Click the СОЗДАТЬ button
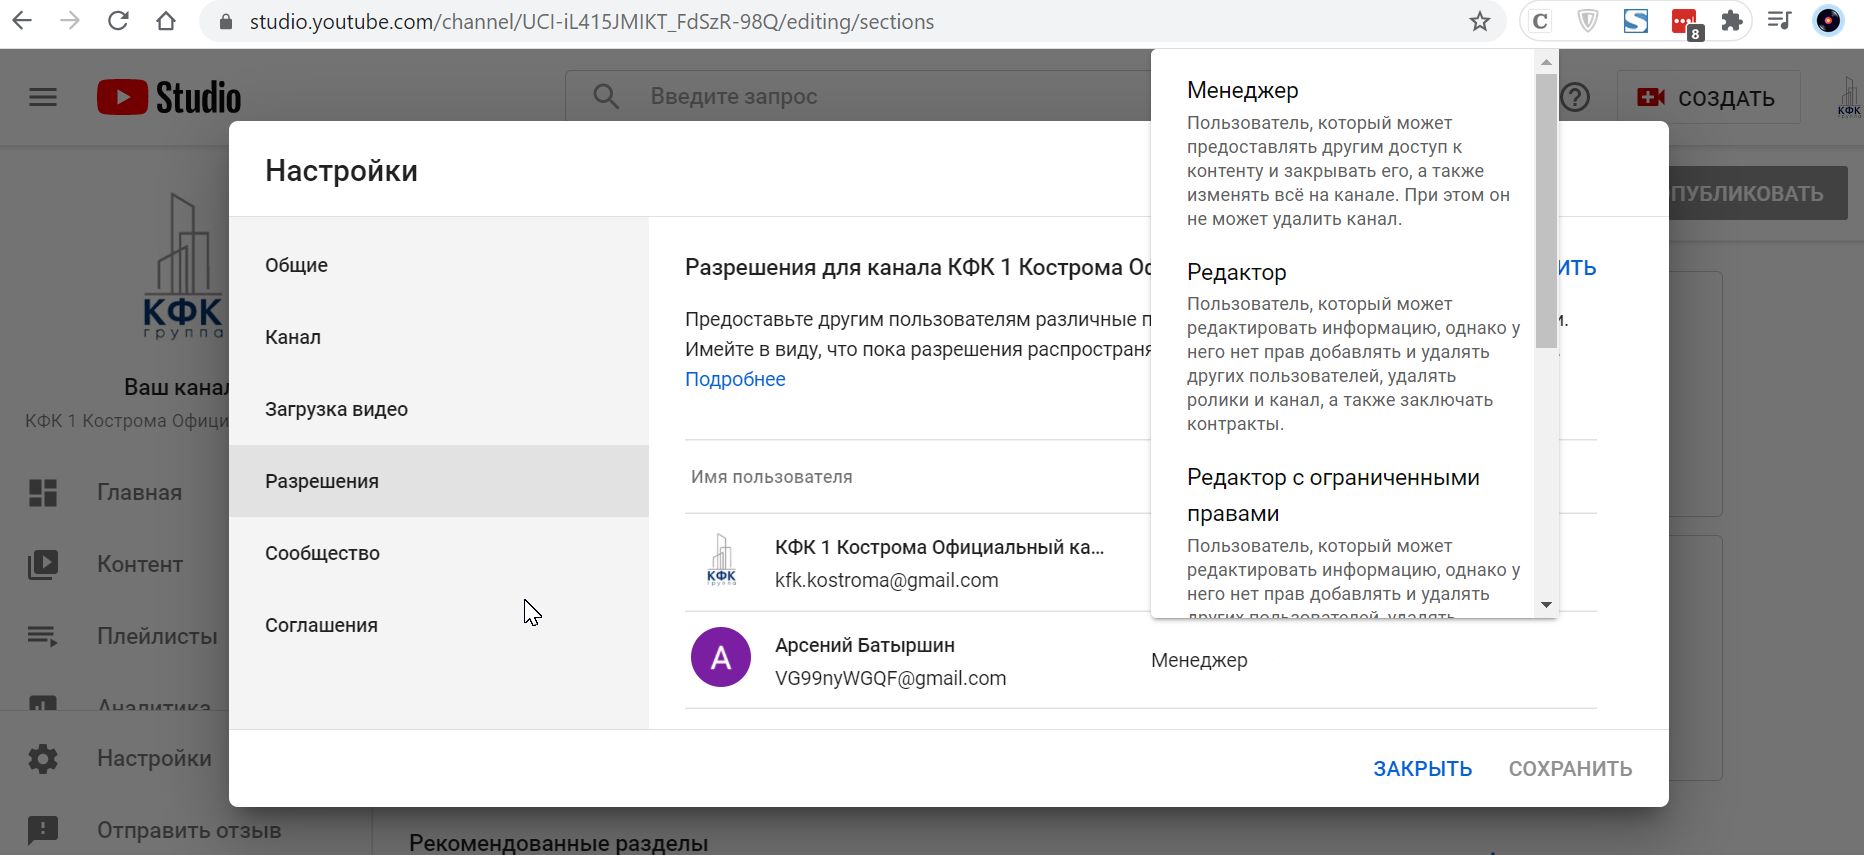This screenshot has height=855, width=1864. click(x=1707, y=98)
